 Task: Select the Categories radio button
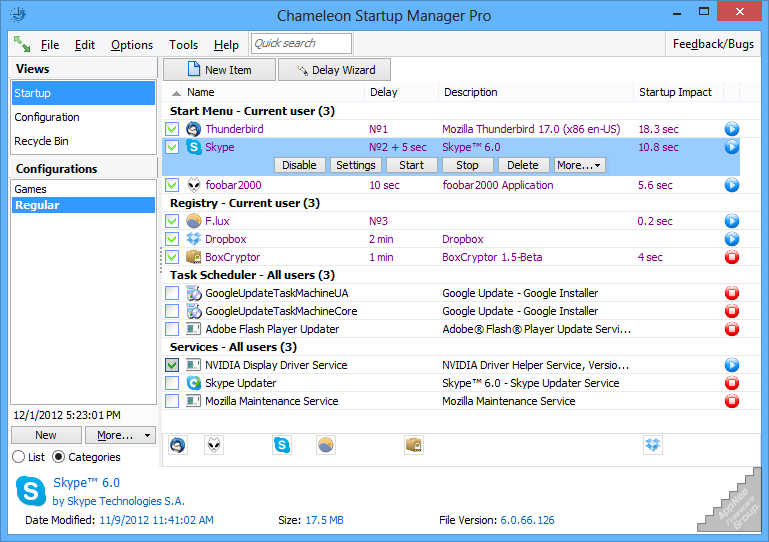point(58,457)
